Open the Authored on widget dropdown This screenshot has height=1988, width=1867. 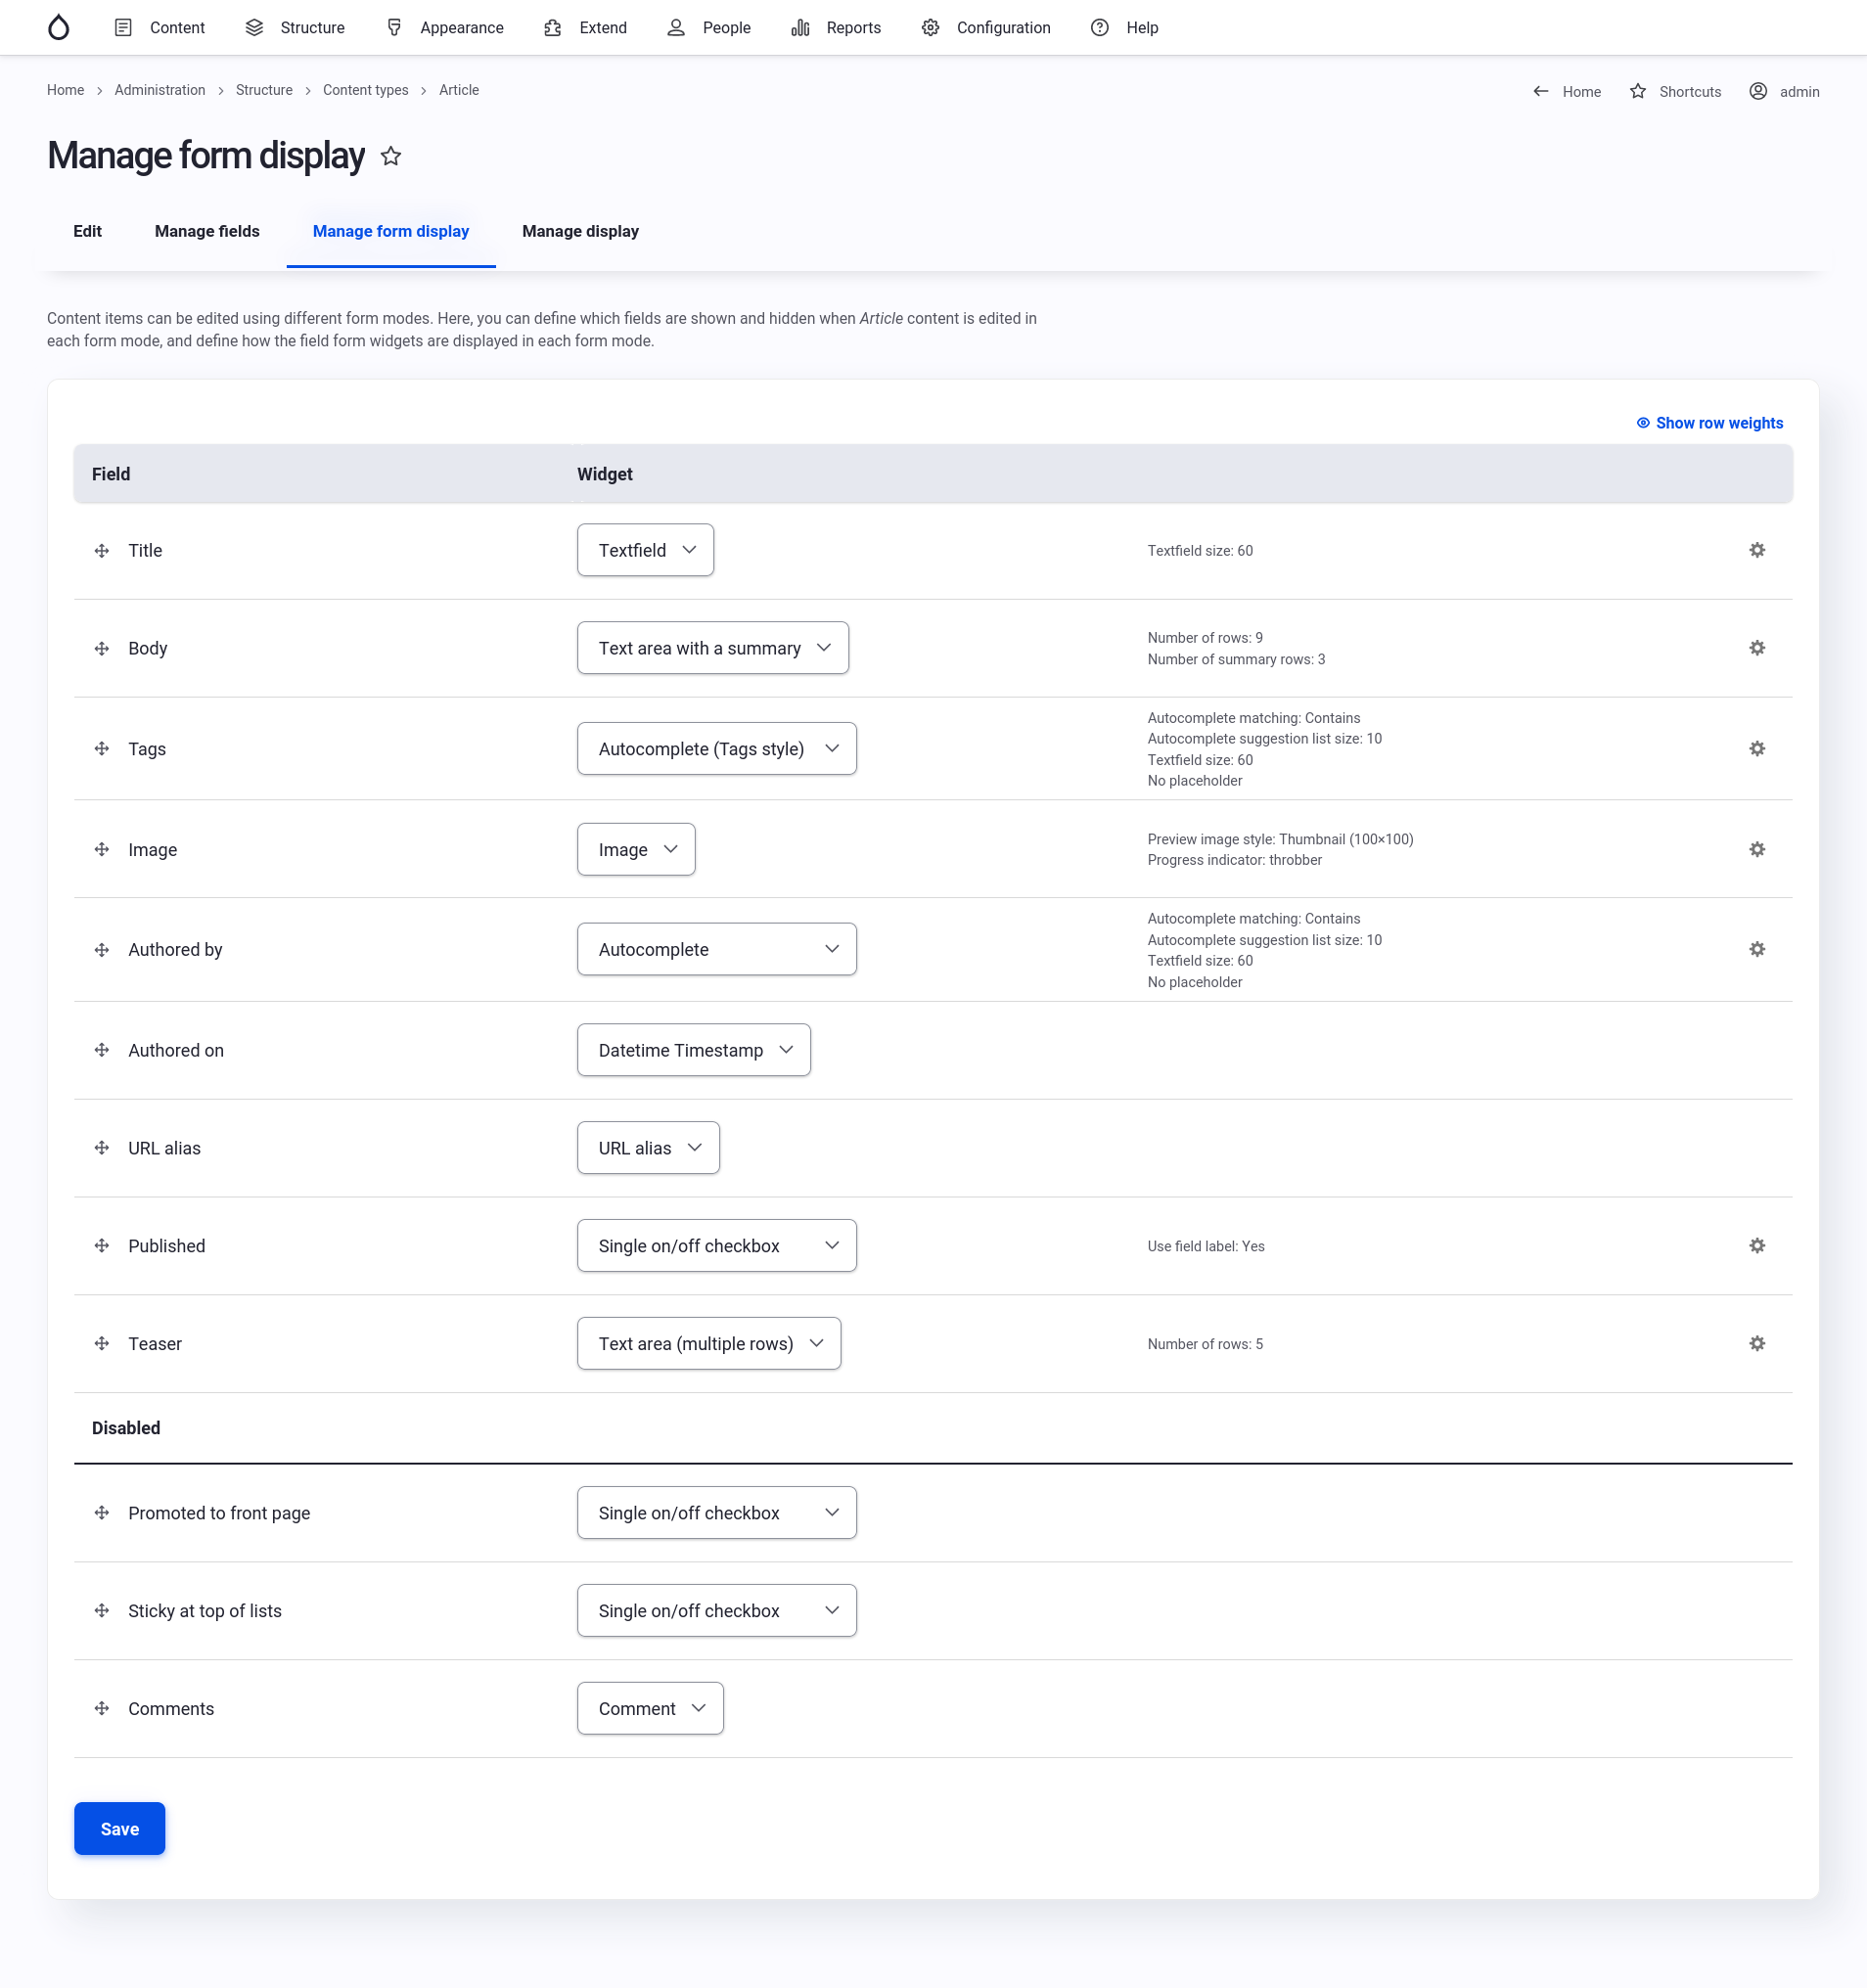click(x=693, y=1050)
